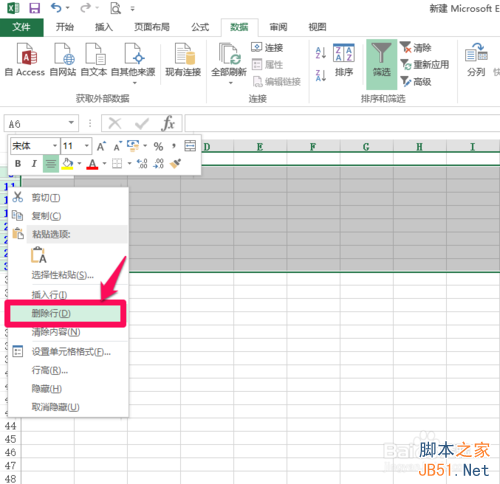Viewport: 500px width, 484px height.
Task: Switch to Review (审阅) tab
Action: click(x=278, y=27)
